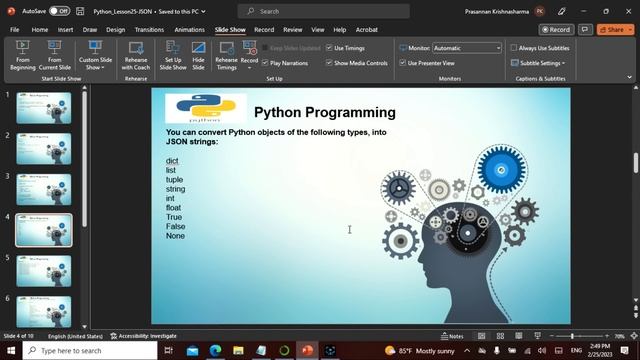Expand the Record dropdown arrow in ribbon
The image size is (640, 360).
[249, 68]
